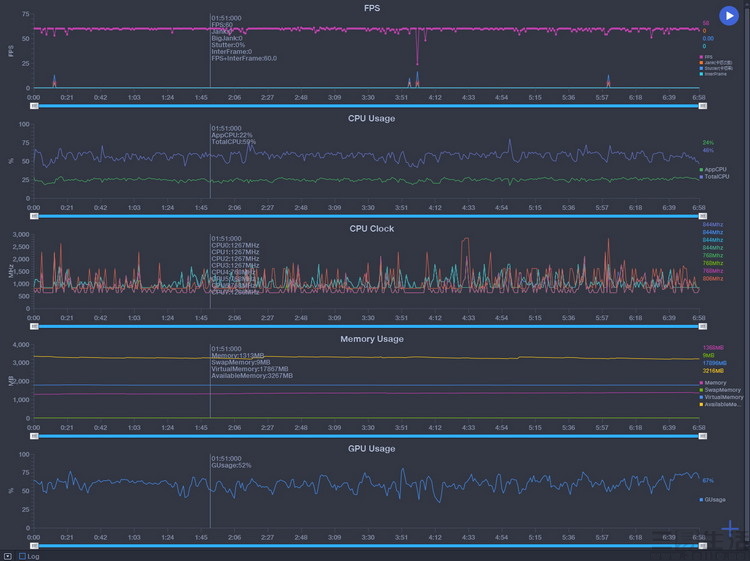Click the blue FPS range slider track
This screenshot has width=750, height=561.
click(x=368, y=106)
